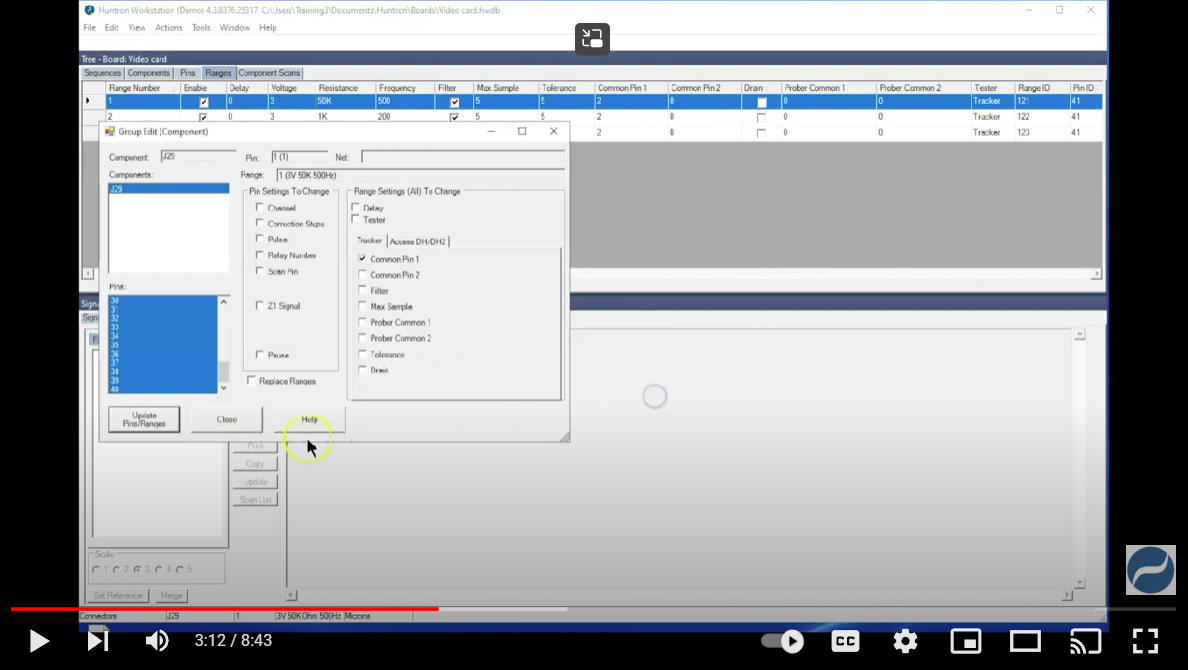1188x670 pixels.
Task: Open YouTube player settings gear
Action: 905,641
